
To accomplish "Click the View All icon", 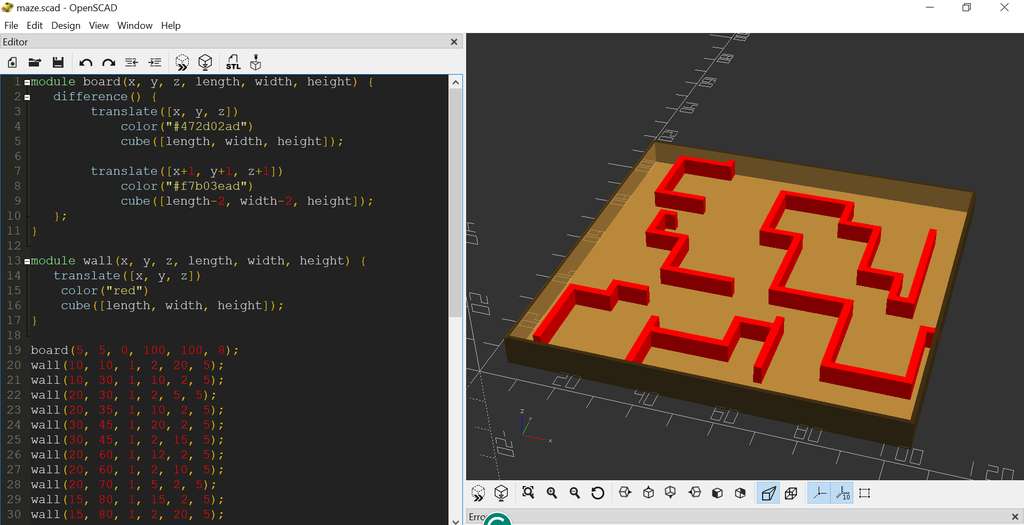I will click(x=528, y=493).
